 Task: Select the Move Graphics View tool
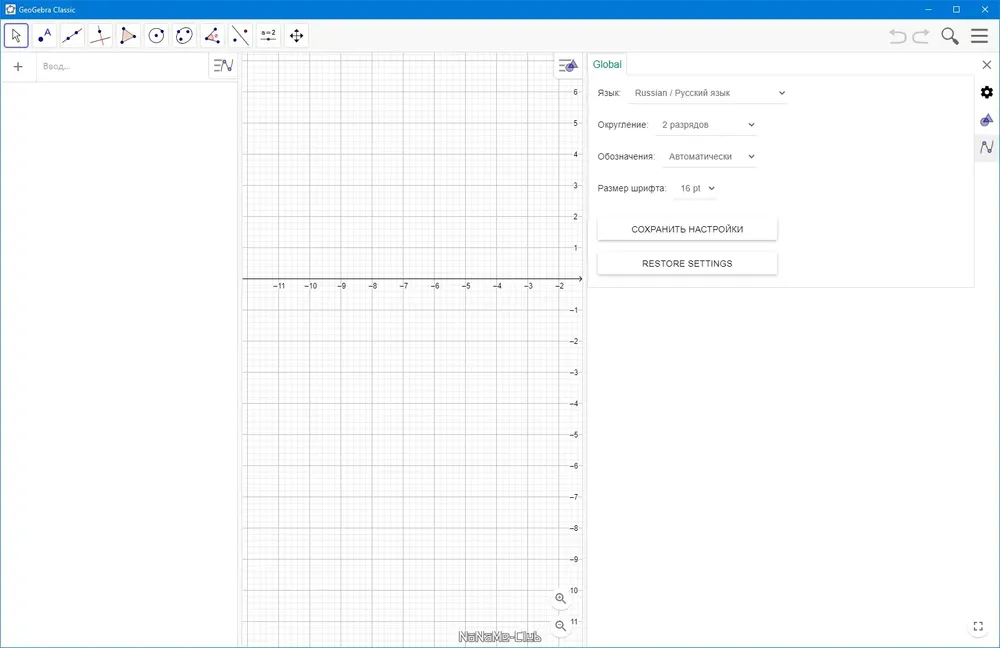[297, 36]
